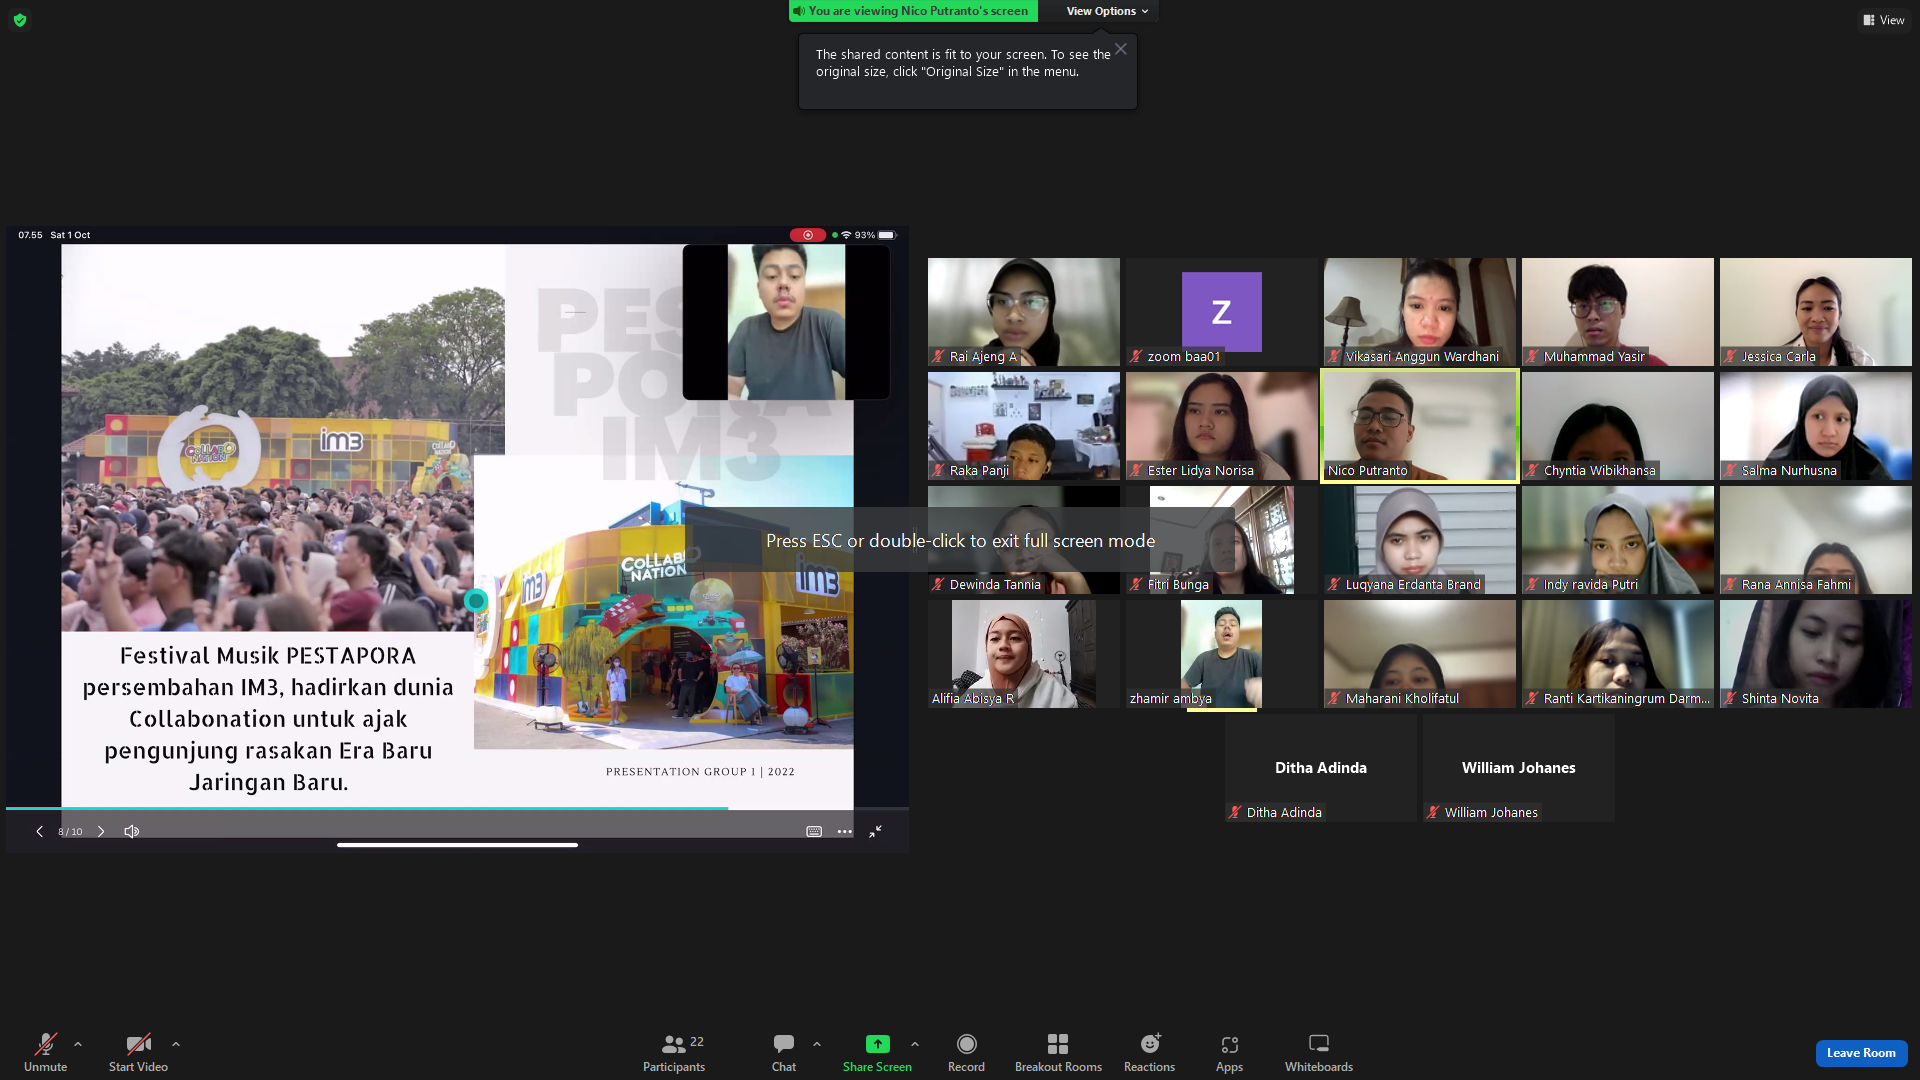
Task: Open the slide more options ellipsis
Action: pos(845,831)
